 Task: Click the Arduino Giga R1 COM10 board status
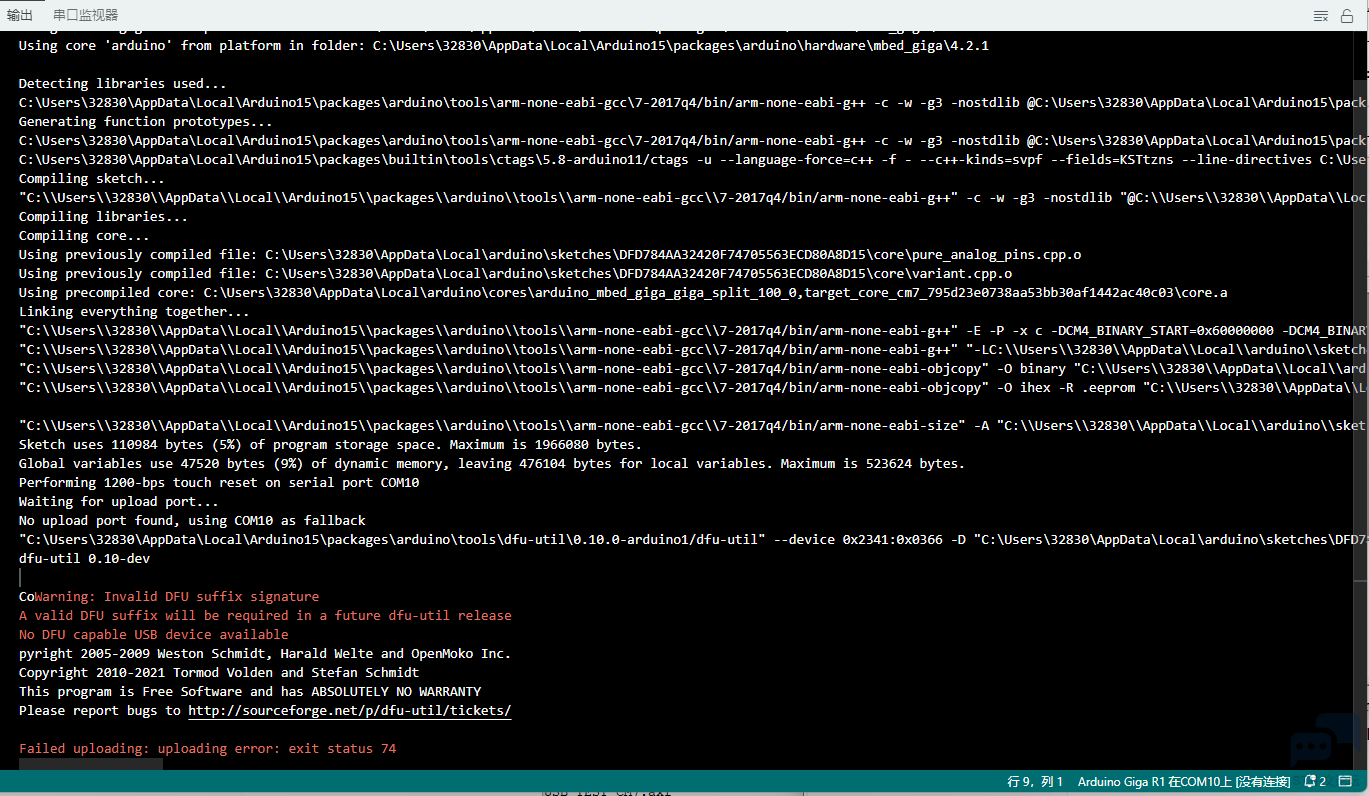[x=1182, y=781]
